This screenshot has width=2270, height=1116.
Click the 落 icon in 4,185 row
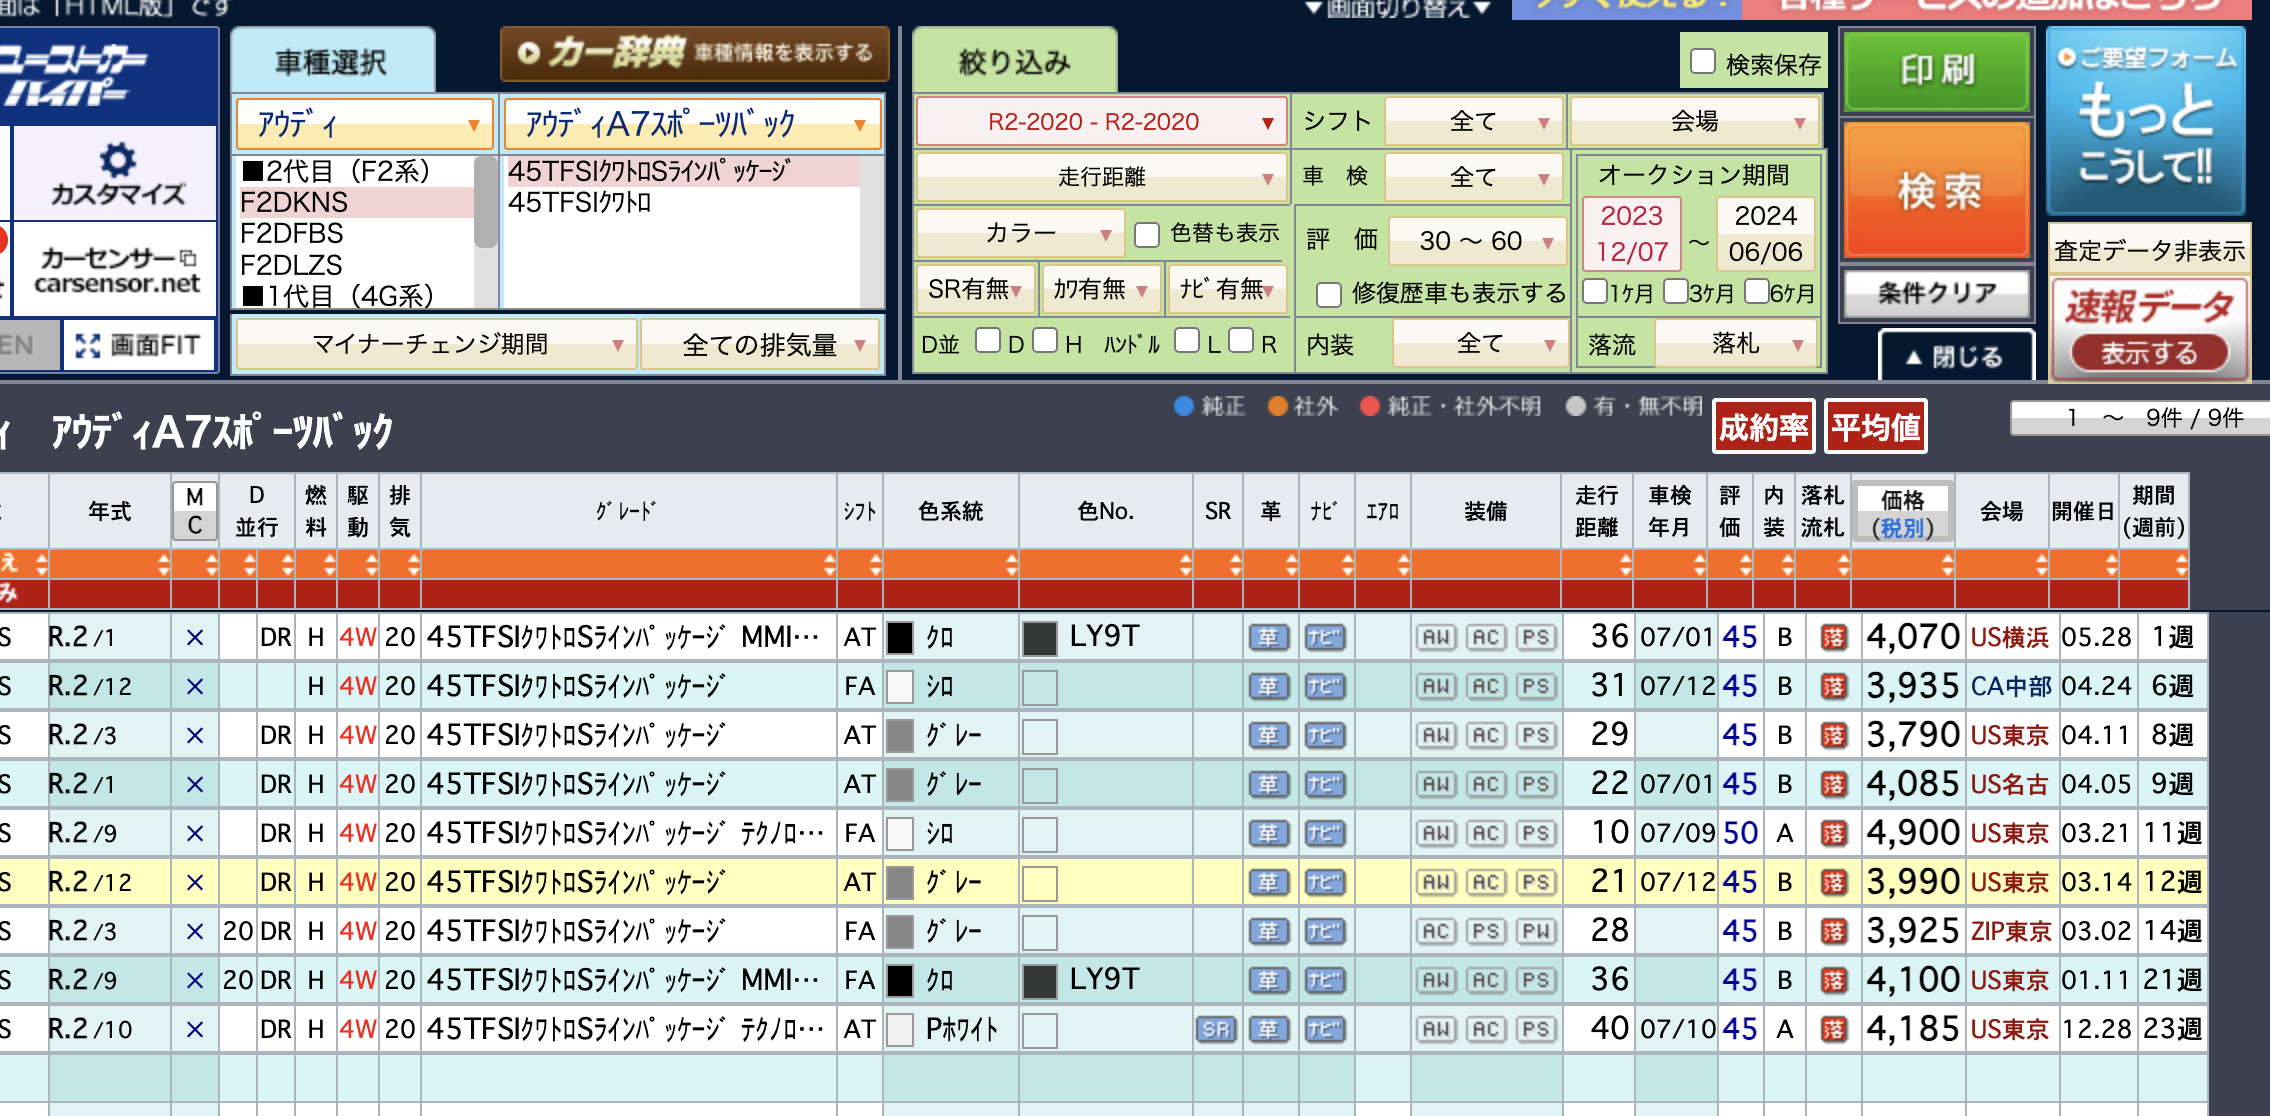[1833, 1029]
